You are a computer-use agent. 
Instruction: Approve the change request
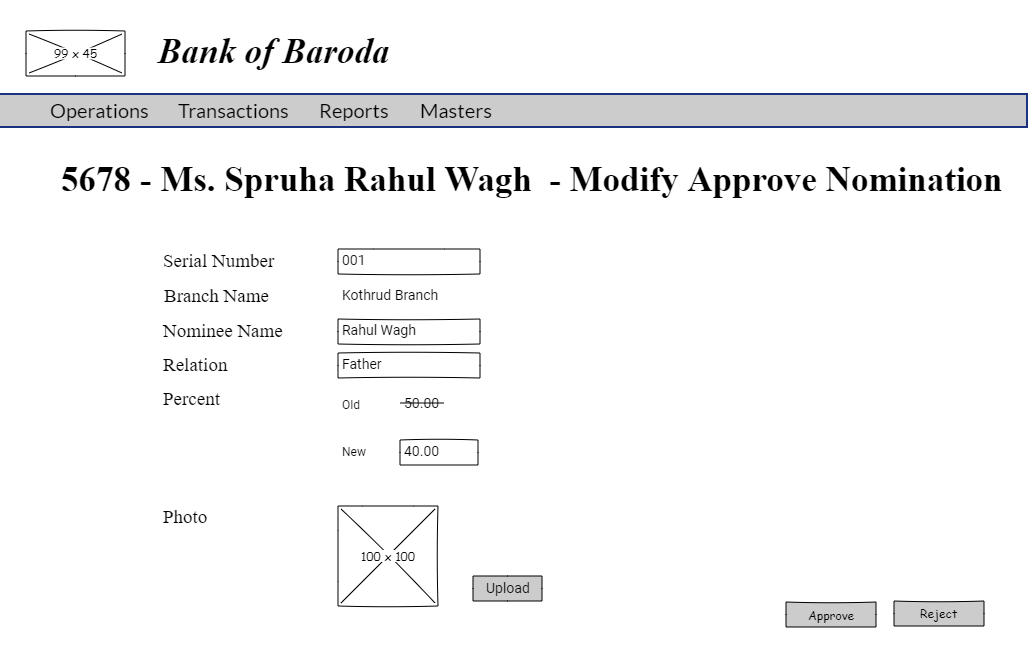click(830, 615)
